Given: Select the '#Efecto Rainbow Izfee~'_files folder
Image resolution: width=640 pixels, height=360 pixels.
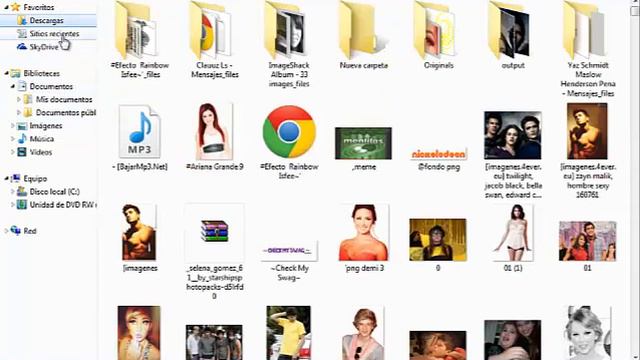Looking at the screenshot, I should tap(140, 40).
